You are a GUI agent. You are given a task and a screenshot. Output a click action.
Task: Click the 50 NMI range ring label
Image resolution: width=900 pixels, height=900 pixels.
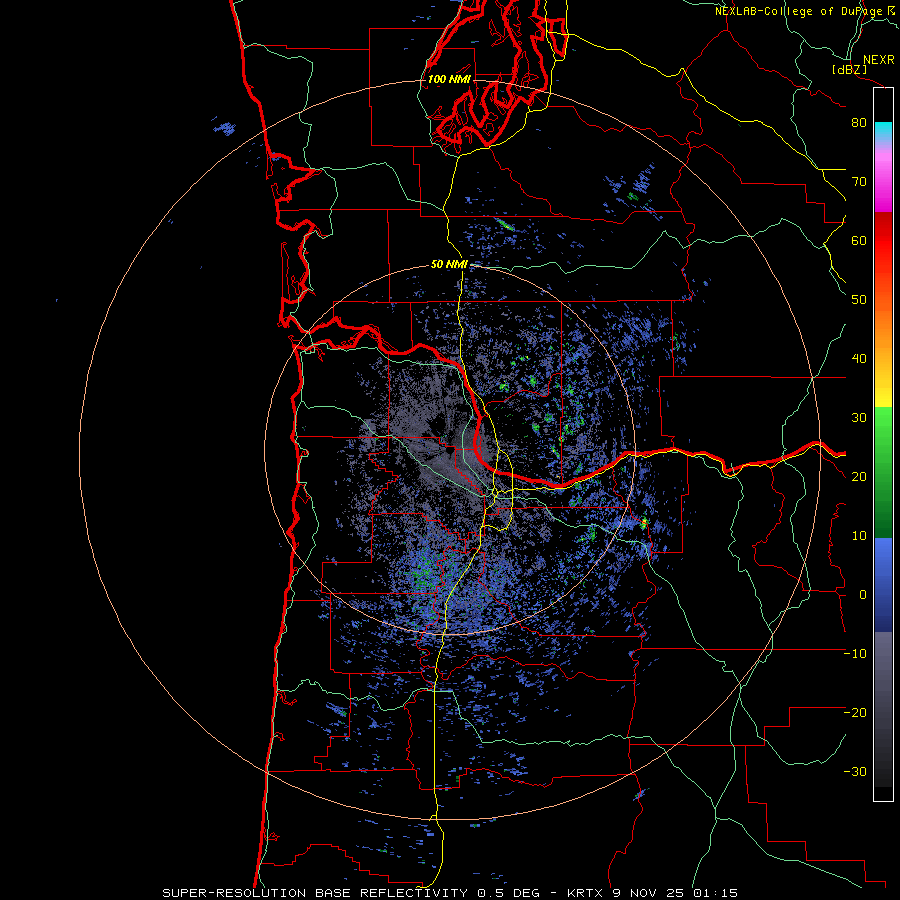click(449, 264)
